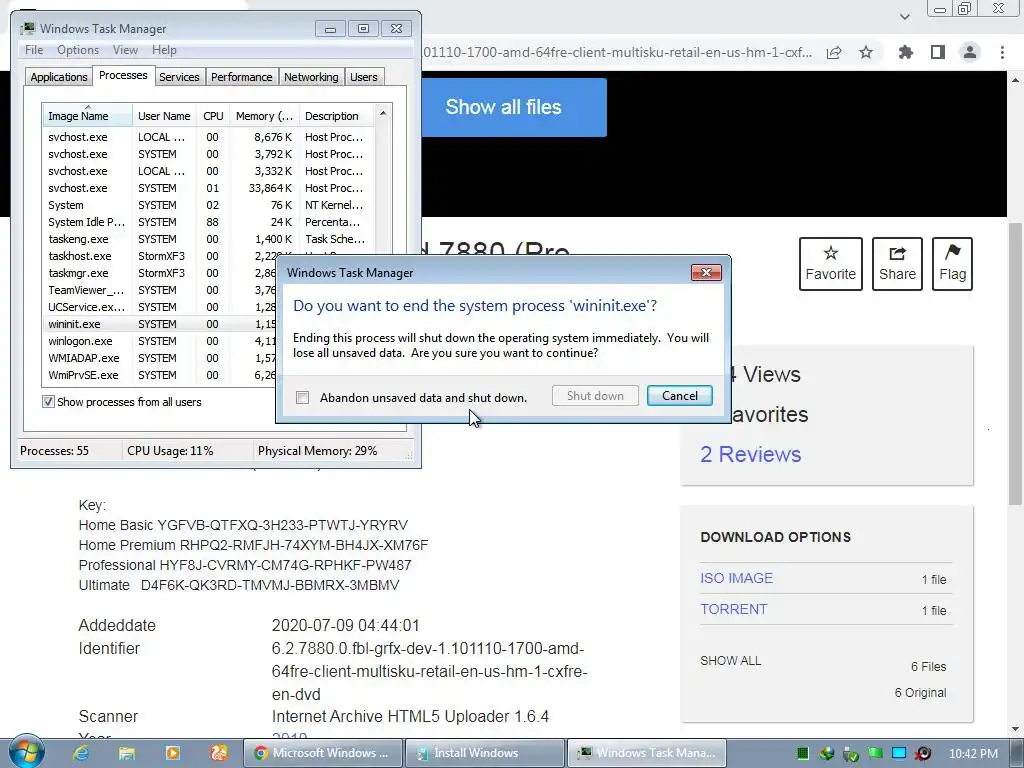Viewport: 1024px width, 768px height.
Task: Click the orange UC Browser taskbar icon
Action: (219, 753)
